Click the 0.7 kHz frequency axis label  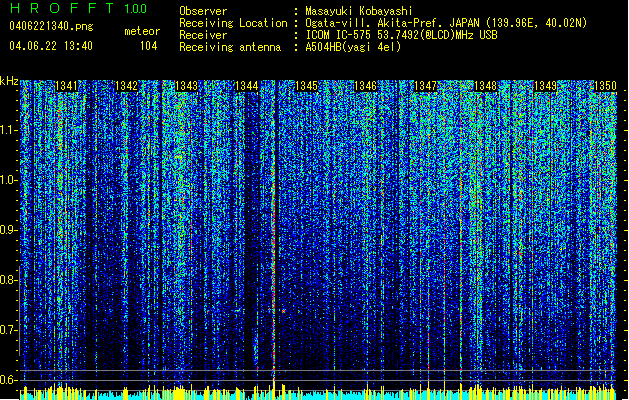point(8,330)
